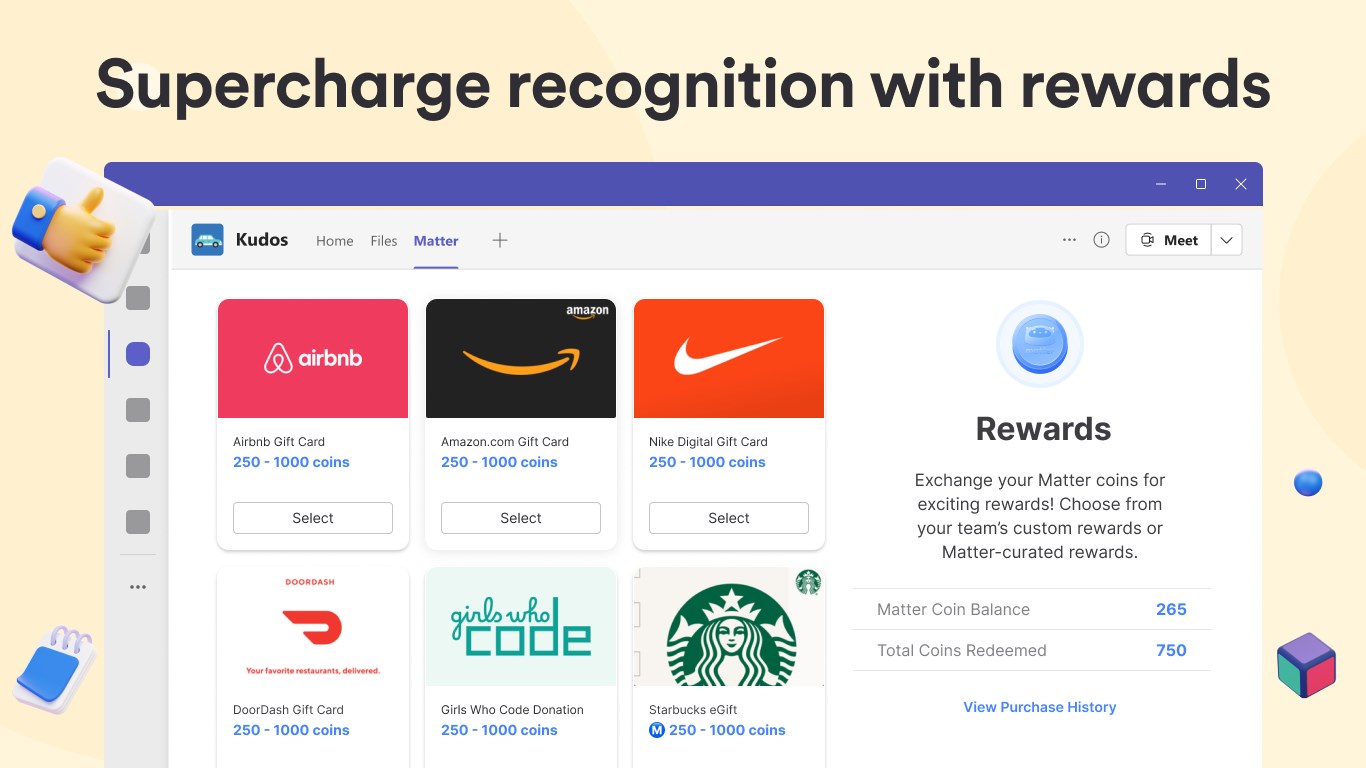Screen dimensions: 1366x768
Task: Select the active purple sidebar app icon
Action: click(138, 354)
